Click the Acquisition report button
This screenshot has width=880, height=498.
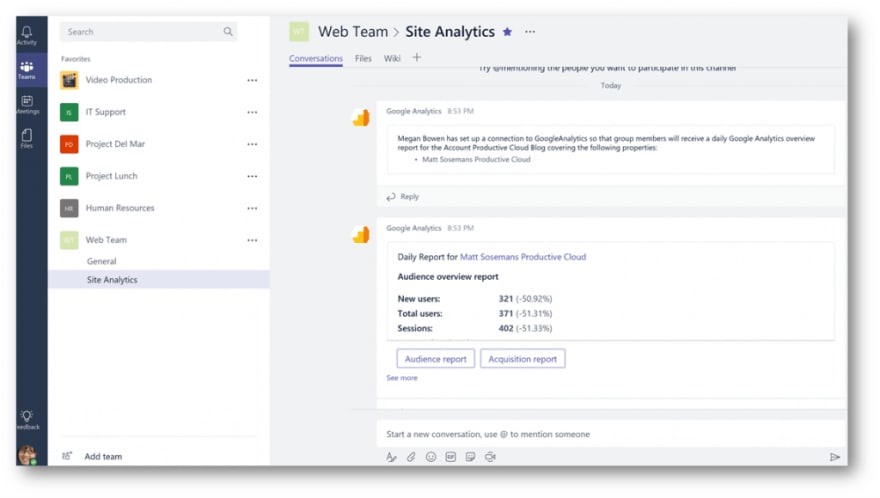click(x=522, y=359)
